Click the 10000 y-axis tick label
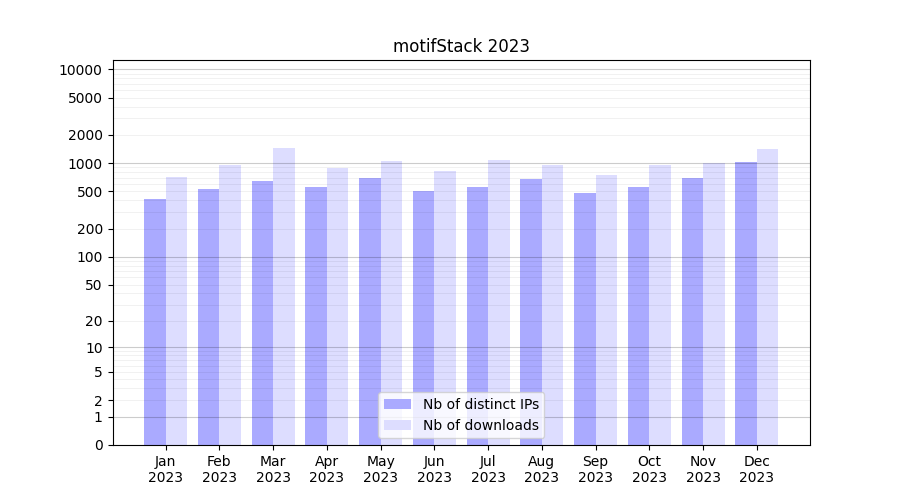 (x=80, y=70)
